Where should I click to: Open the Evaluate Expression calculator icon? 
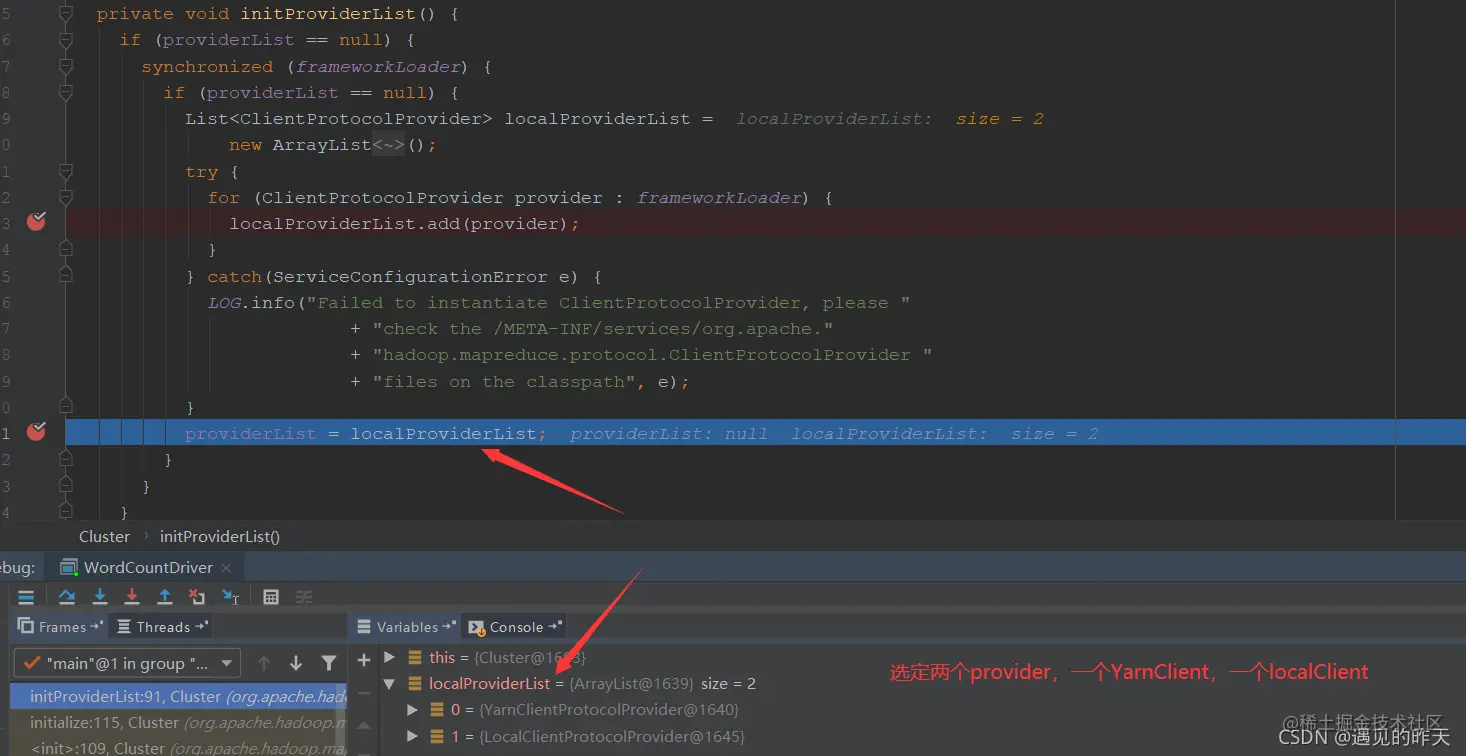pyautogui.click(x=271, y=597)
